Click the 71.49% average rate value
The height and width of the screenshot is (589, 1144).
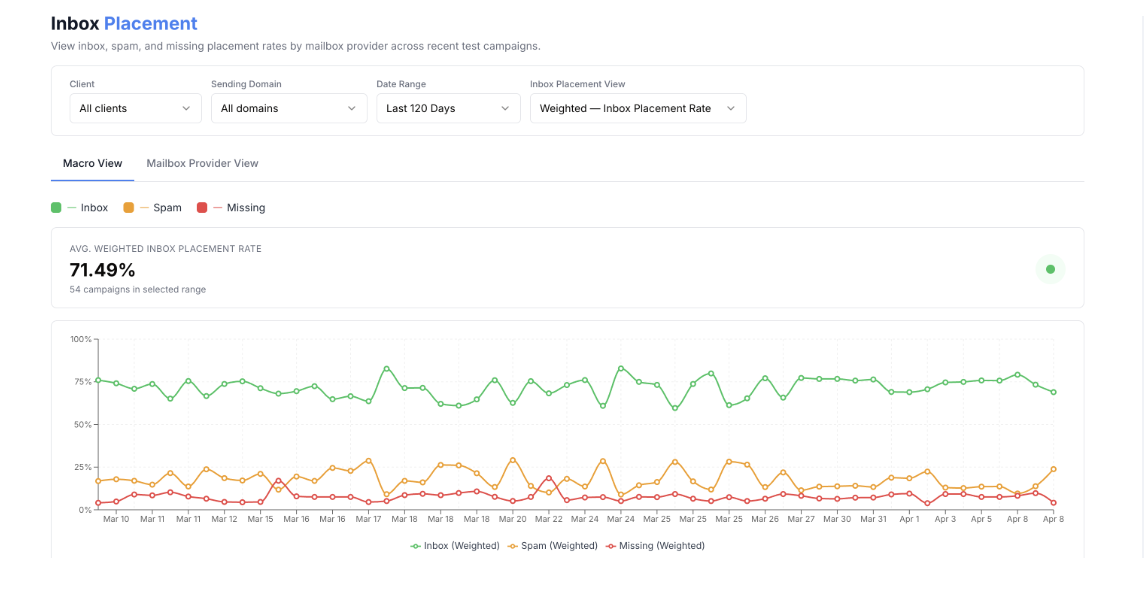[103, 270]
